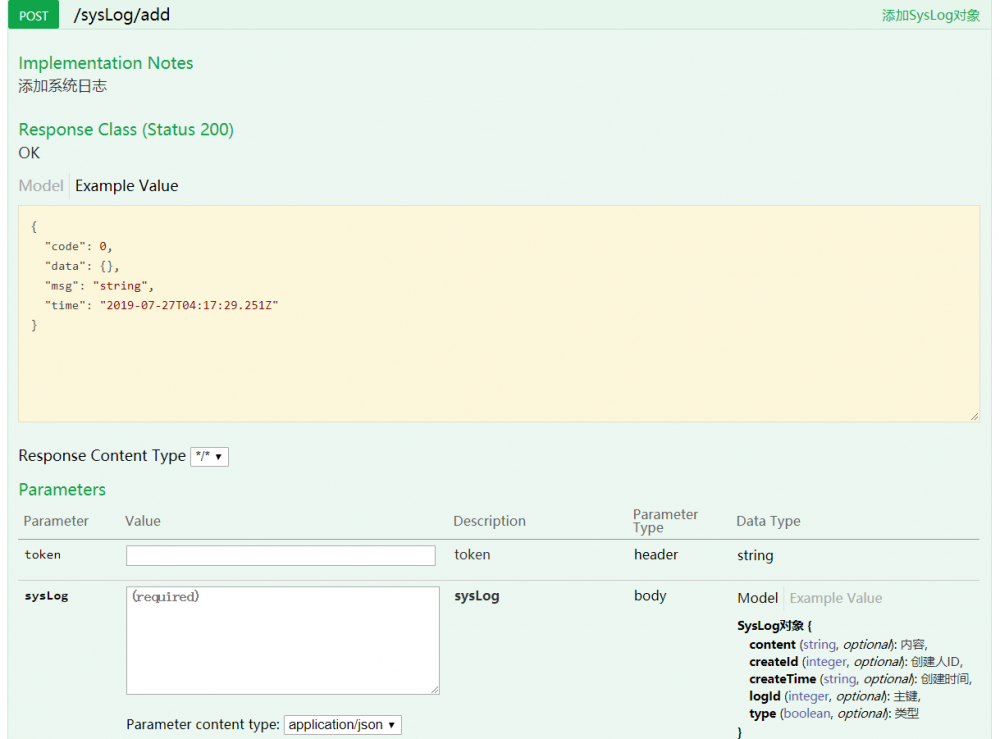
Task: Click the Description column header
Action: coord(489,521)
